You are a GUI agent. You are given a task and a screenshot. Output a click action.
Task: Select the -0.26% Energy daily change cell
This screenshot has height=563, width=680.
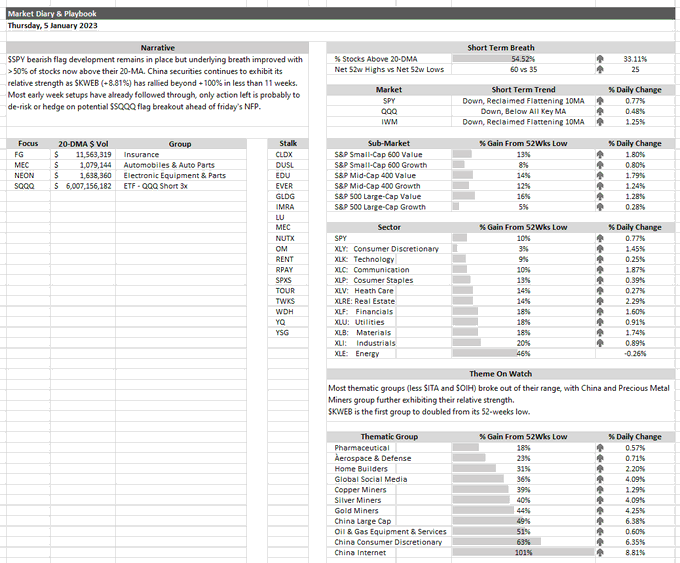tap(635, 354)
